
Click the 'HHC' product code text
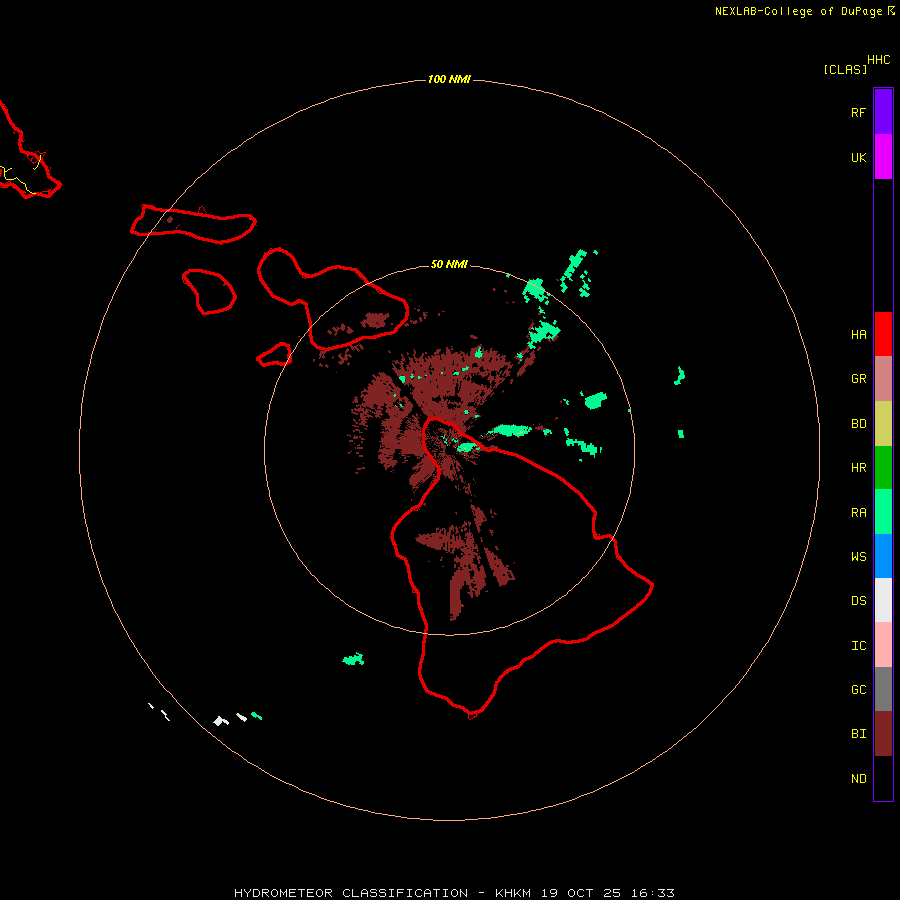point(878,60)
